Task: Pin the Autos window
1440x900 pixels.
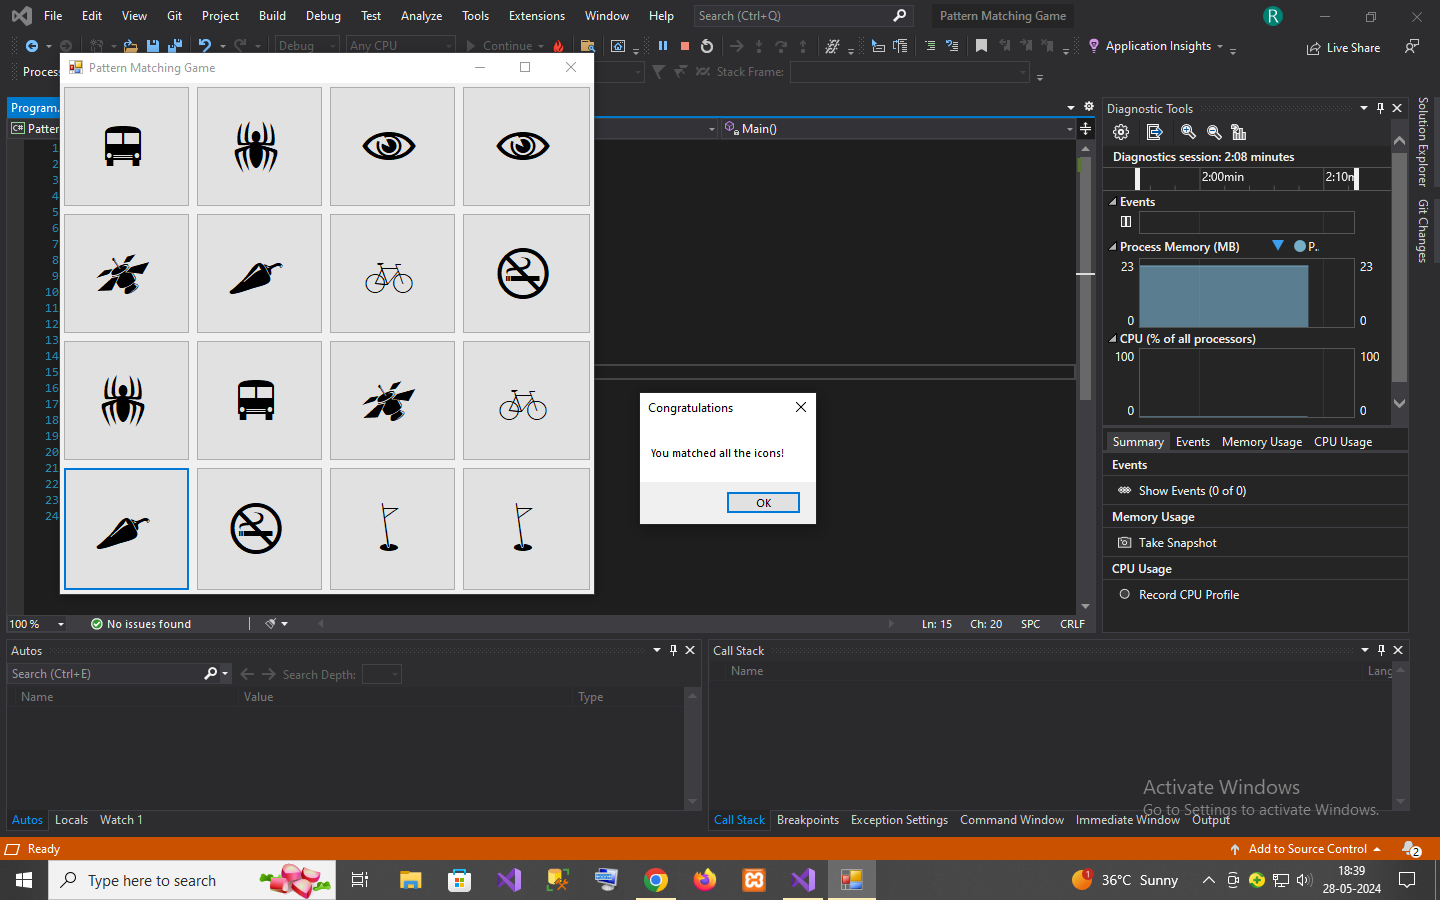Action: pos(673,650)
